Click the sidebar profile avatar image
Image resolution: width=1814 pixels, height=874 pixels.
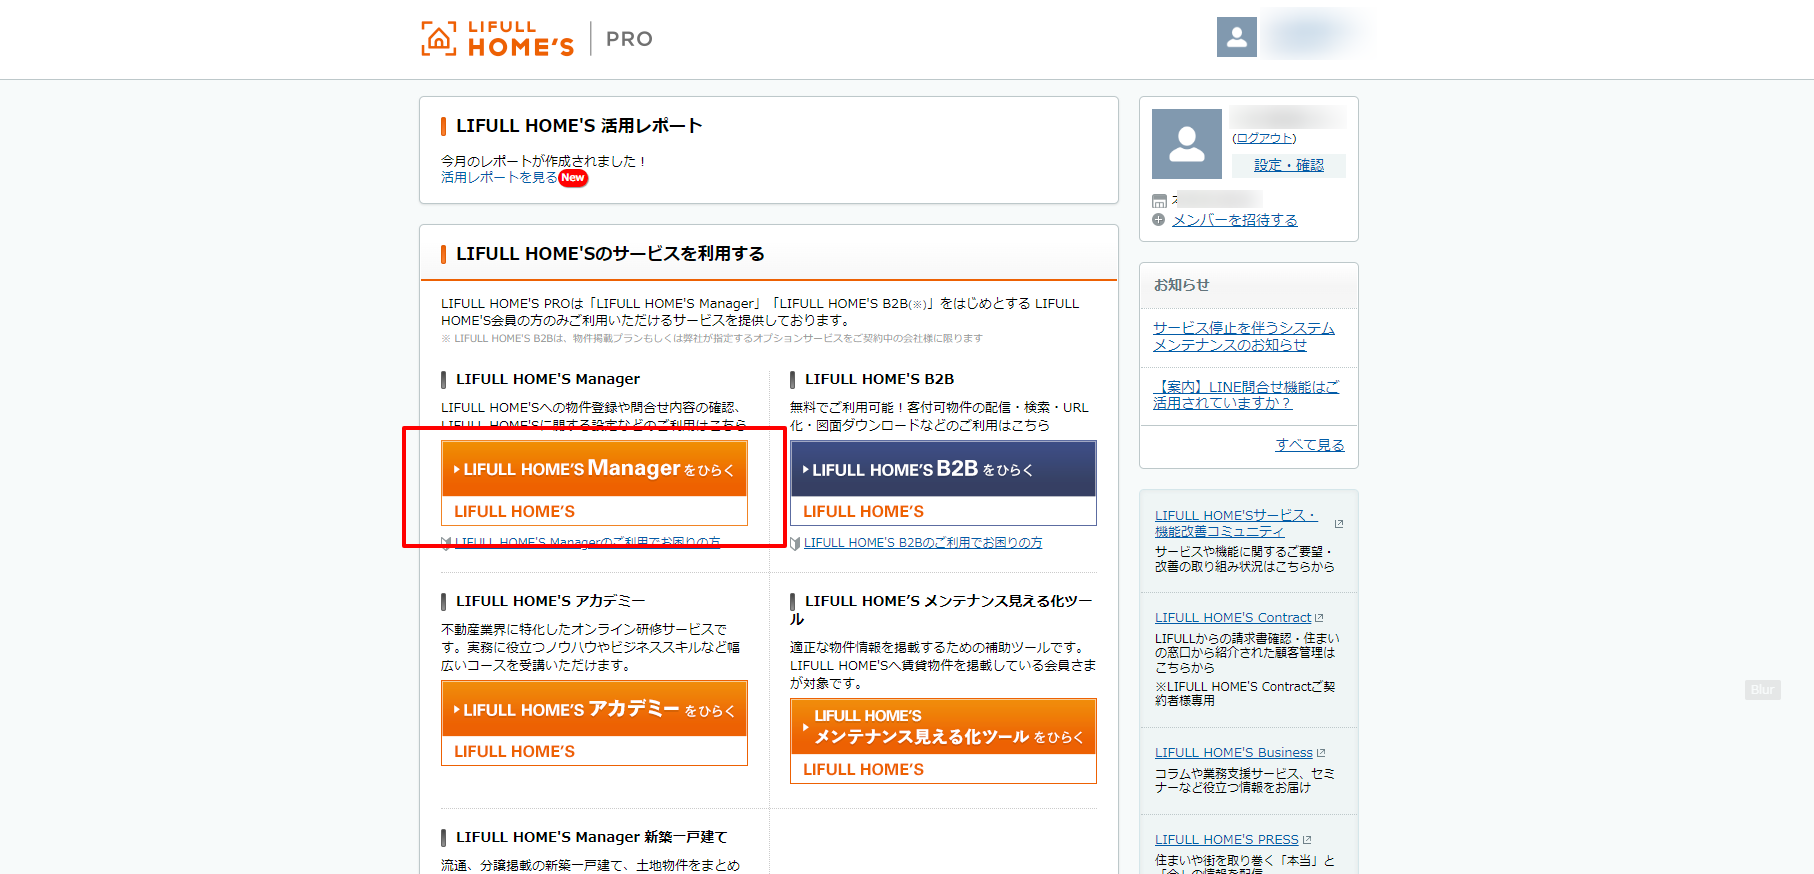(1187, 144)
